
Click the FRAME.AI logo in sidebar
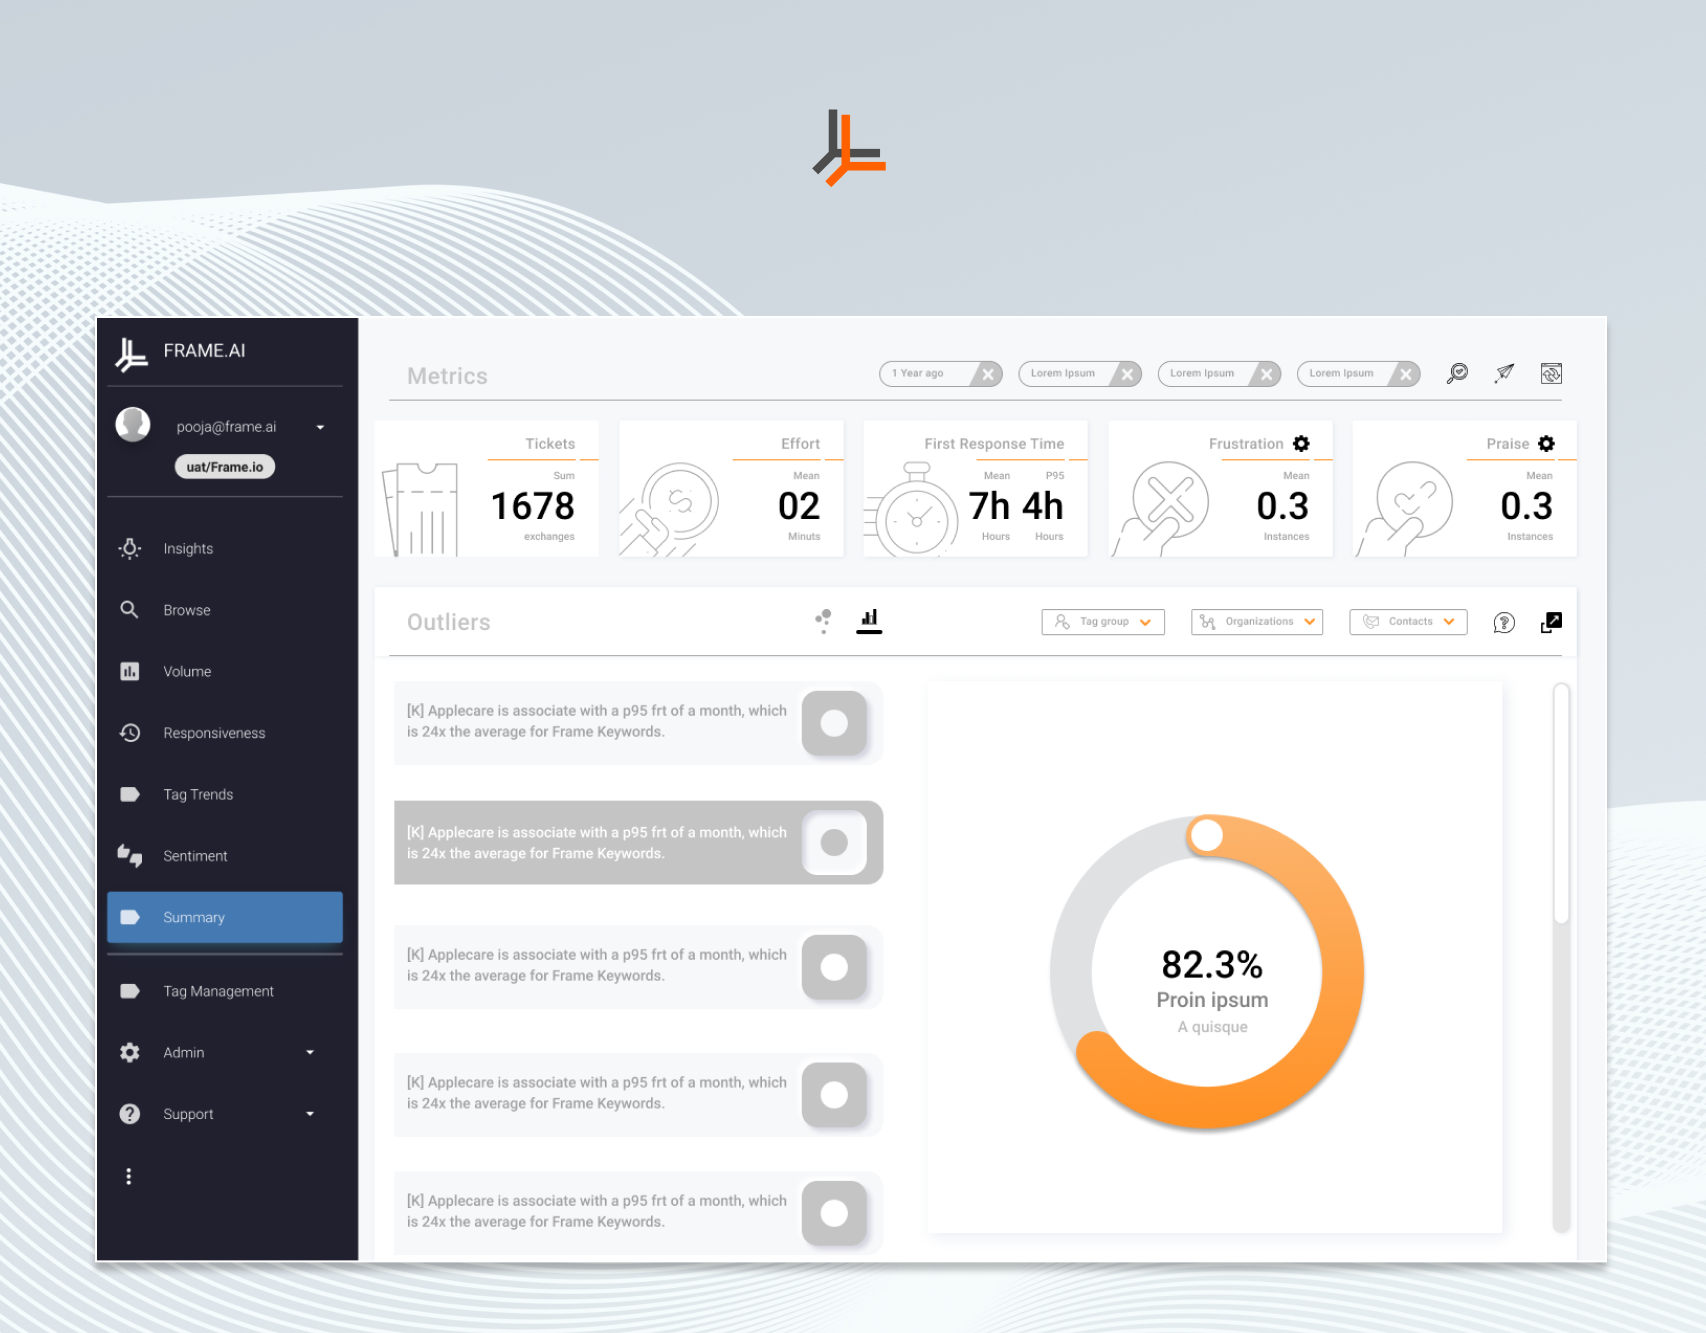click(x=131, y=353)
